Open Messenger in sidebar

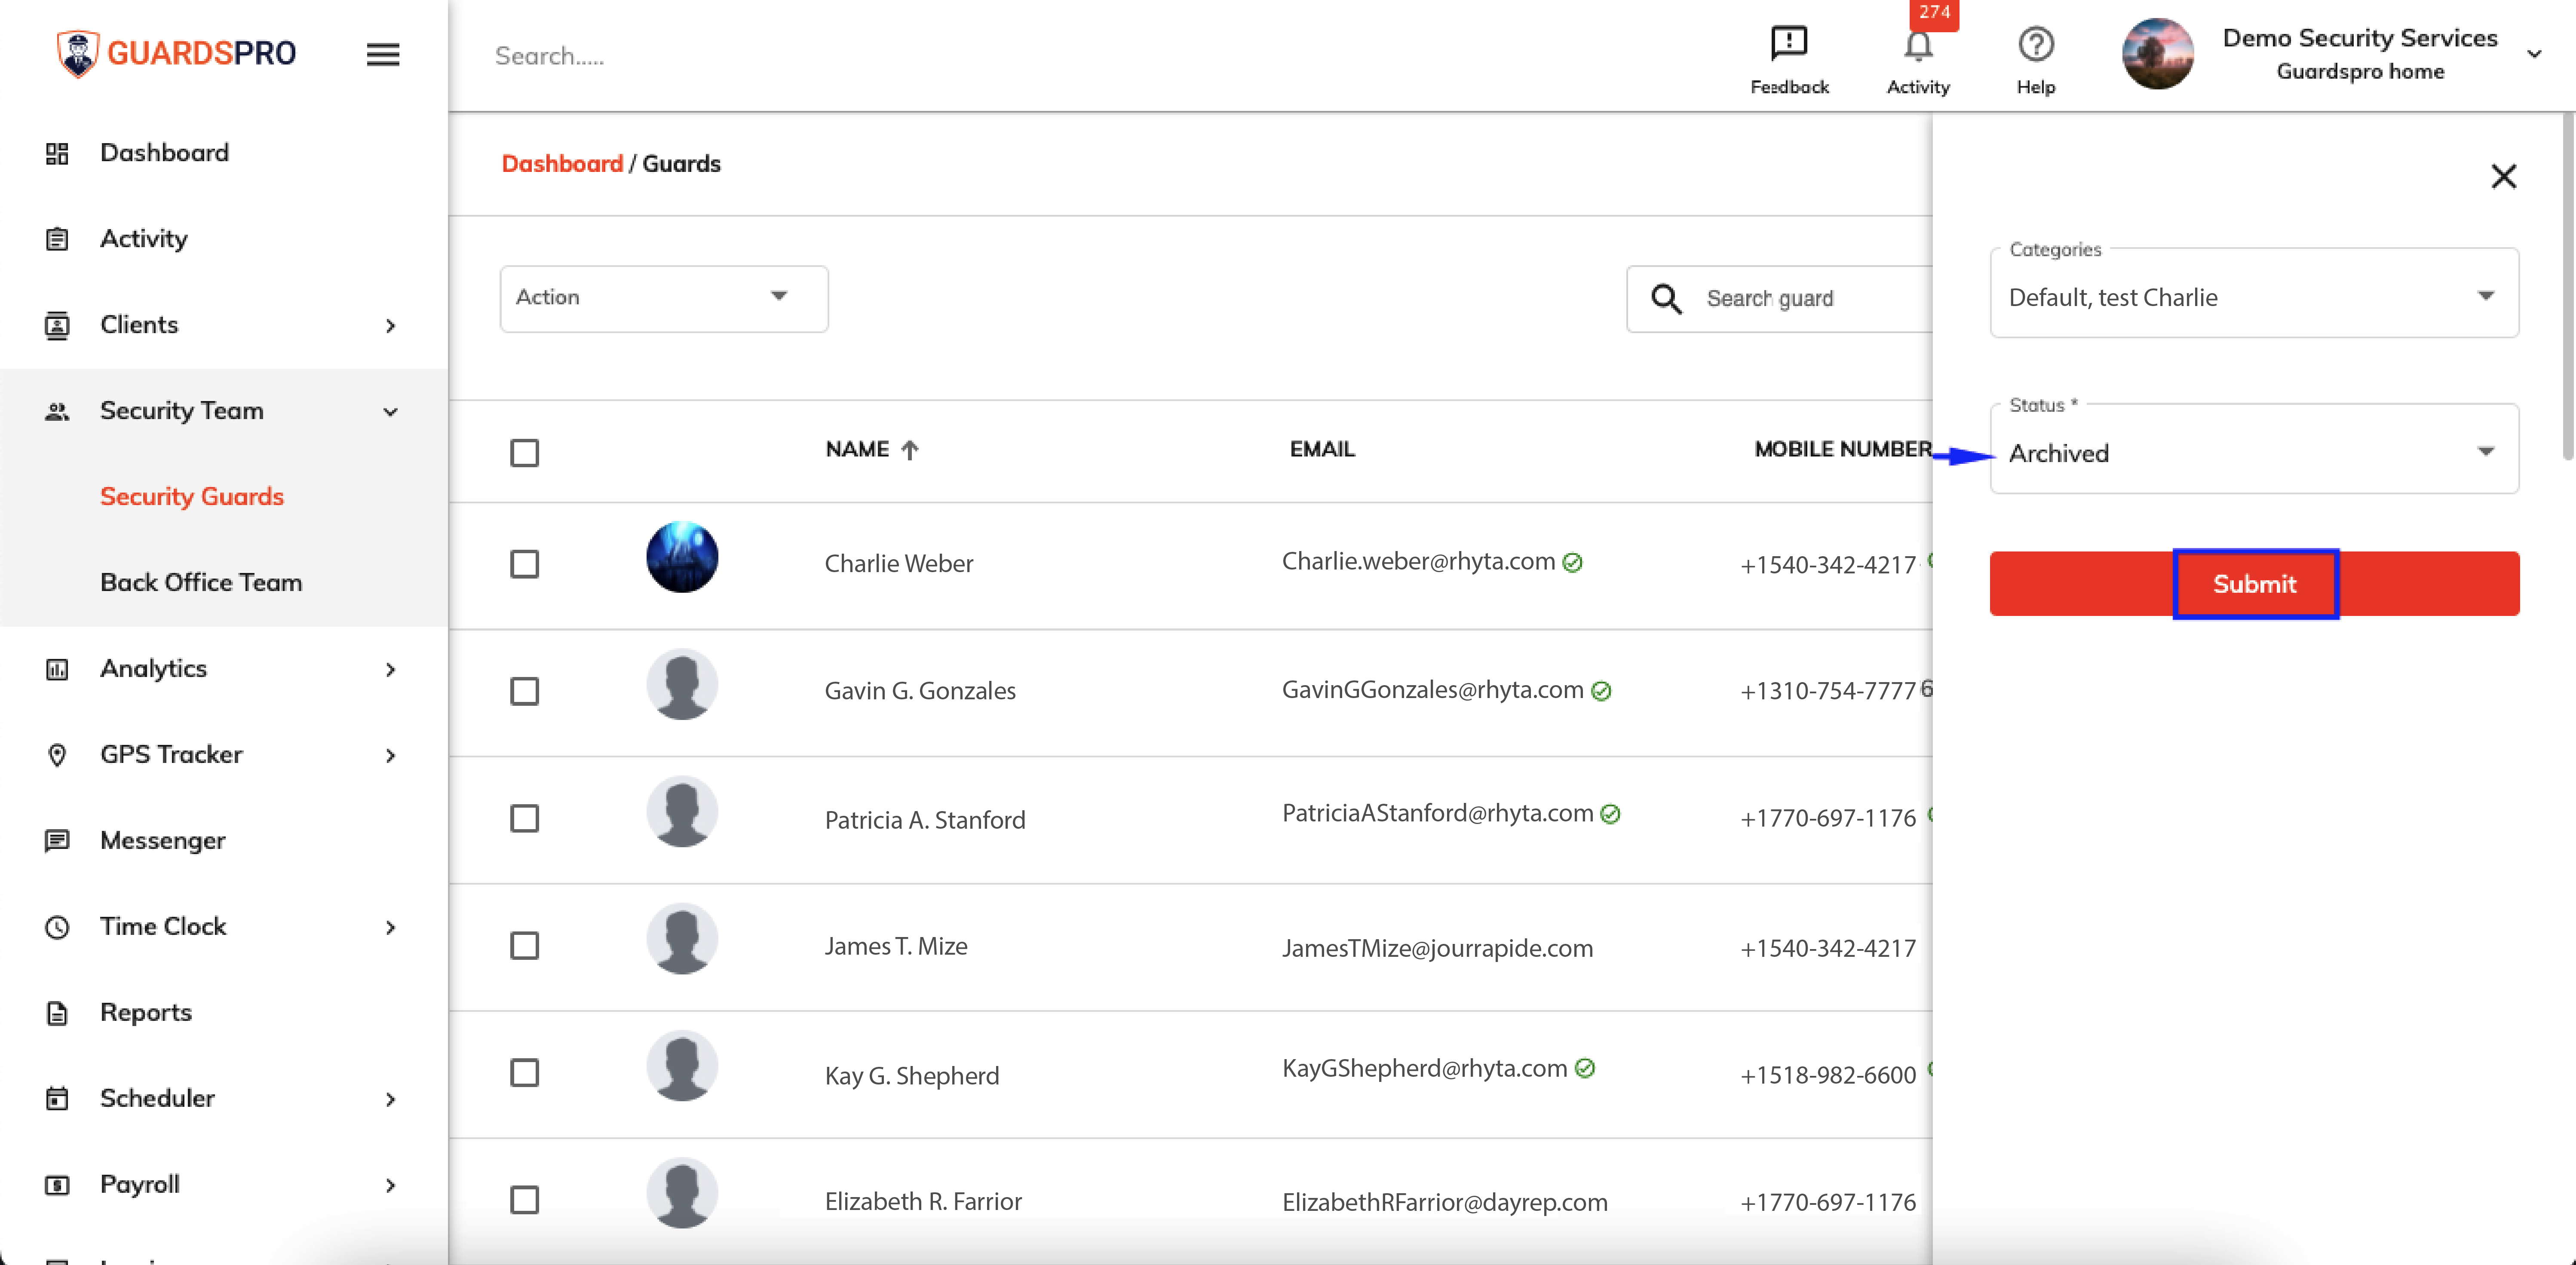coord(163,841)
